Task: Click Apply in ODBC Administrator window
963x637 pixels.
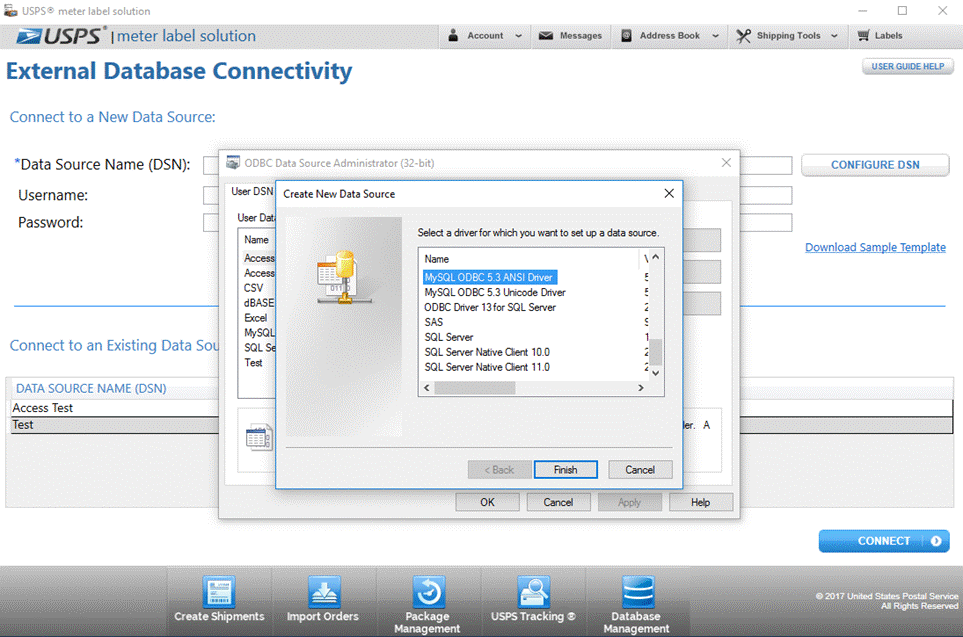Action: click(x=630, y=502)
